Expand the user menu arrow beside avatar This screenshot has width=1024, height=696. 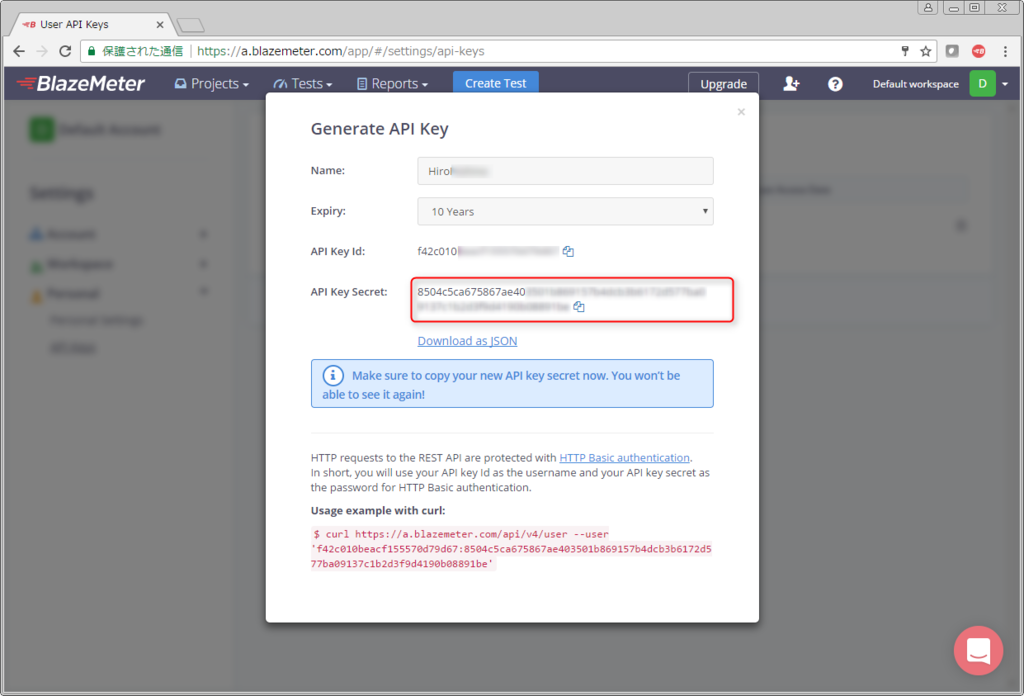pos(1005,84)
